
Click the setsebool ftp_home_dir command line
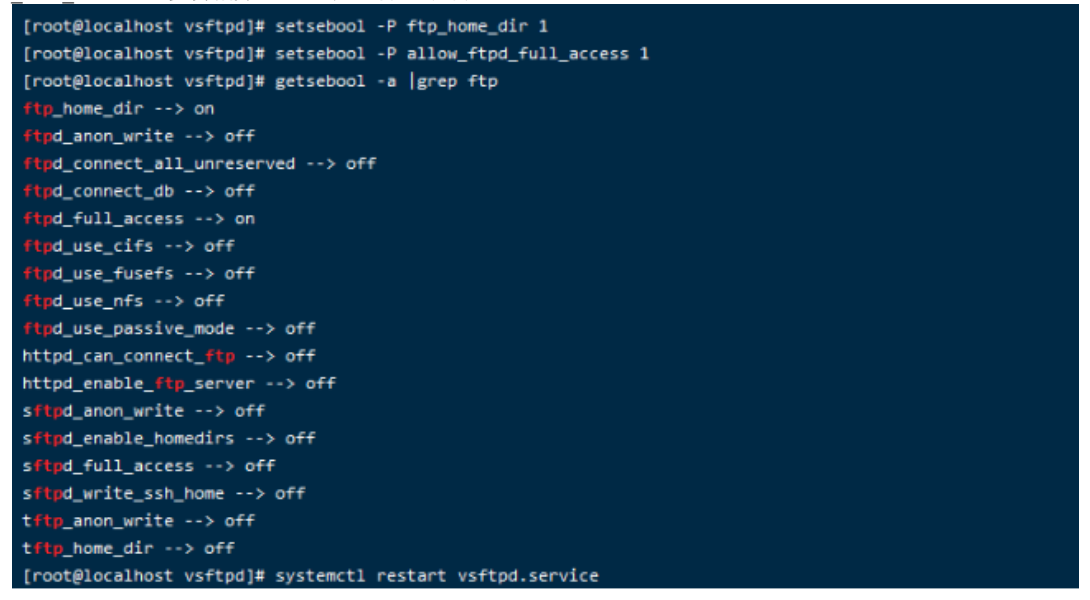pyautogui.click(x=285, y=26)
